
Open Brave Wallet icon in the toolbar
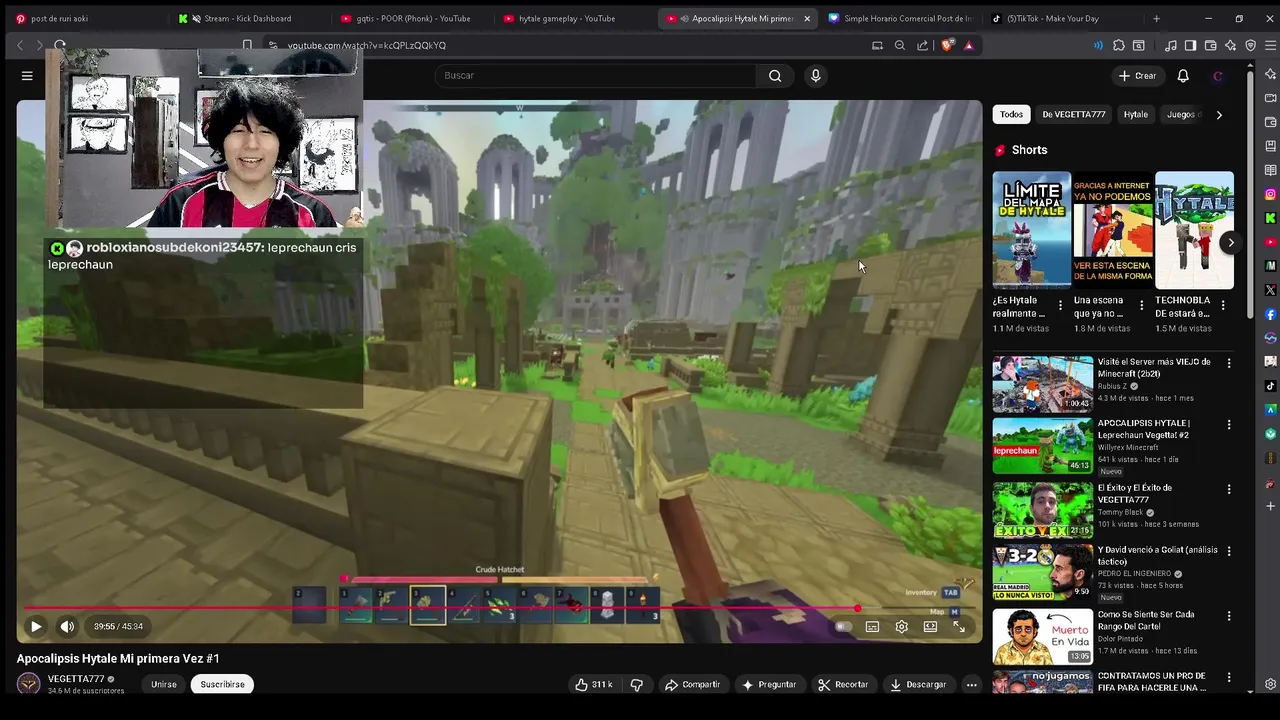[x=1211, y=45]
